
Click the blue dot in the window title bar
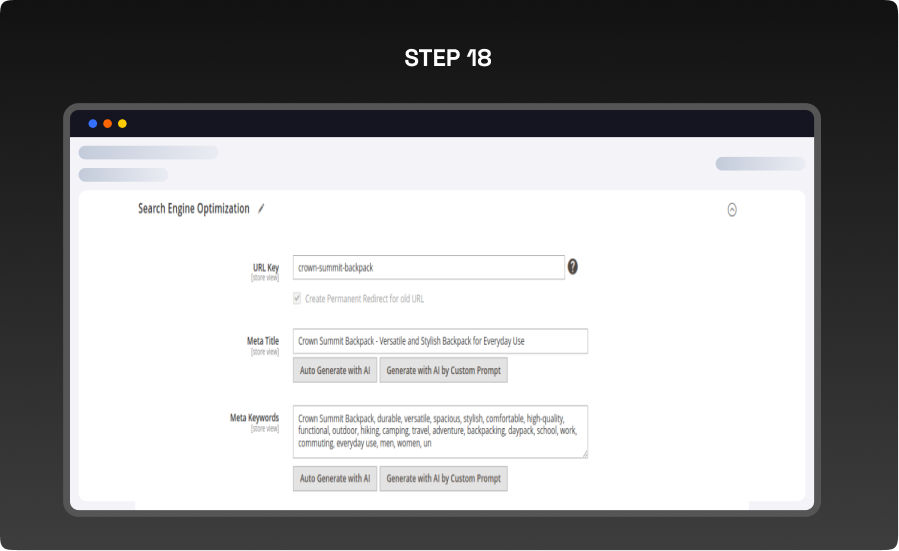click(x=93, y=124)
